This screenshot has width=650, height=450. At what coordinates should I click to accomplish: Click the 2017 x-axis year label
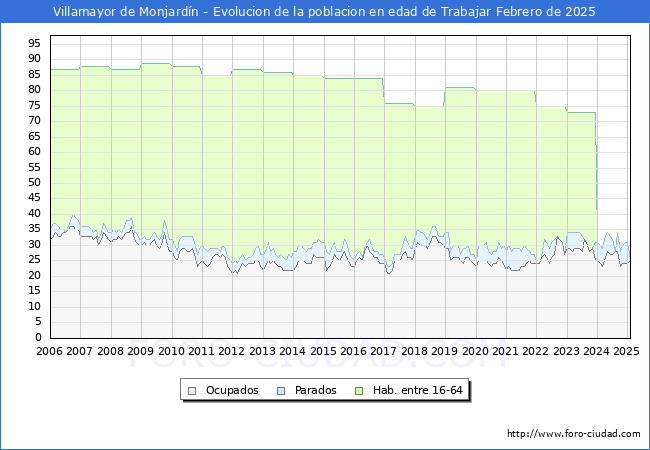383,351
